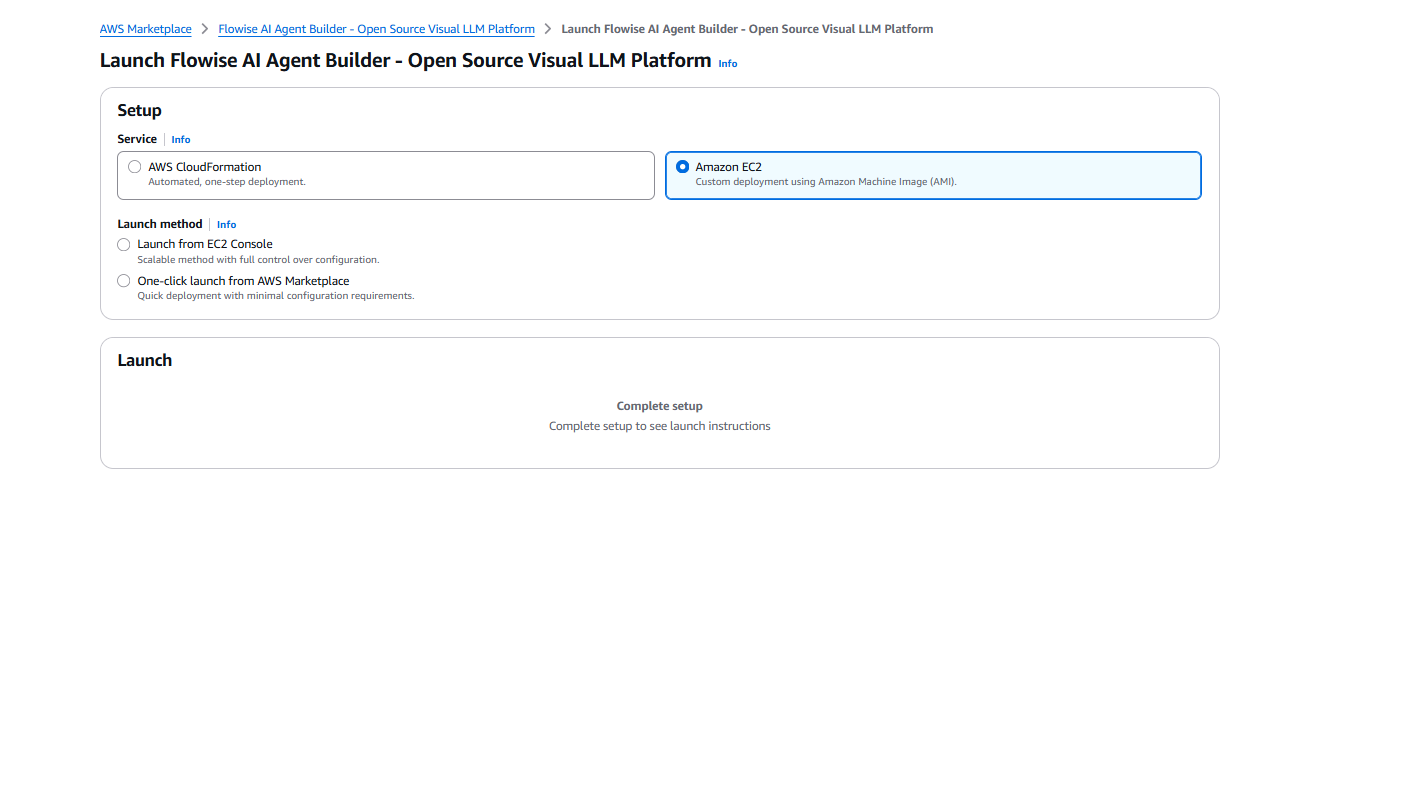Click the Launch section heading

[x=145, y=360]
